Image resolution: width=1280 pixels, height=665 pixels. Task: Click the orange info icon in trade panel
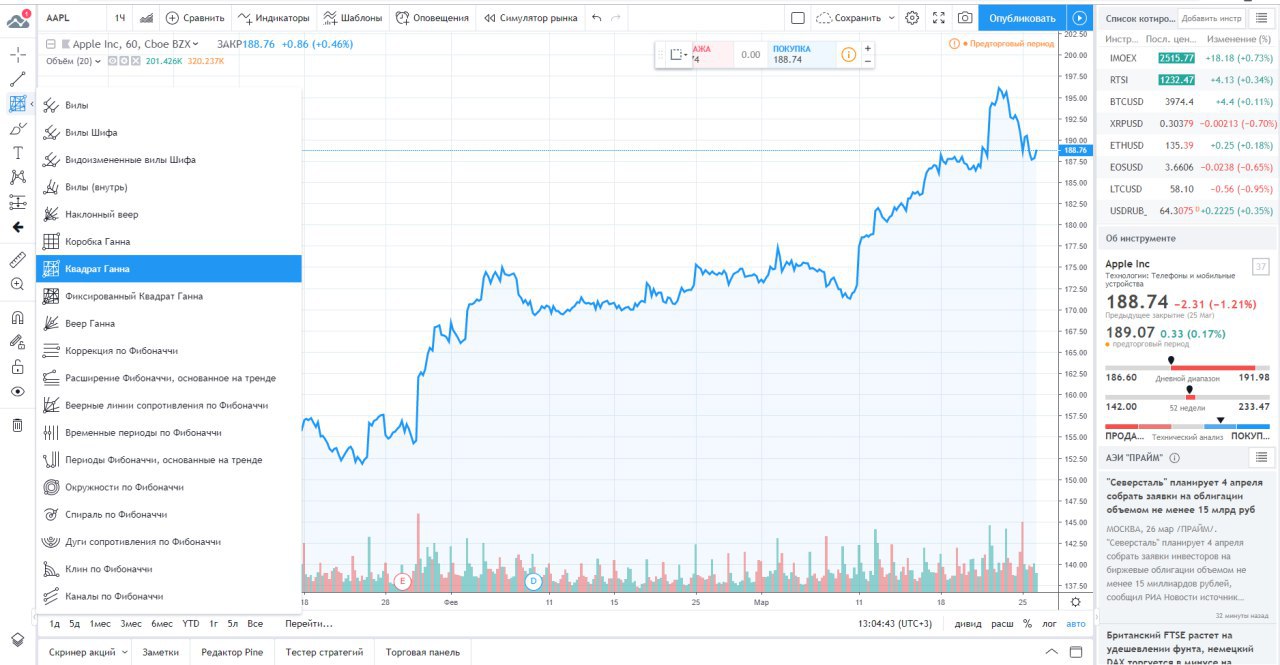click(848, 55)
